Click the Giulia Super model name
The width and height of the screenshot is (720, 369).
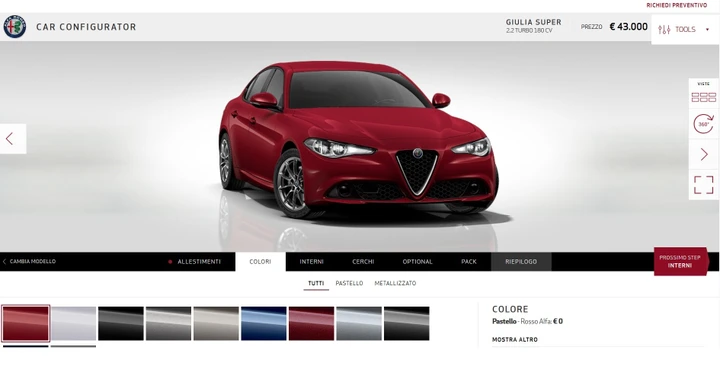click(x=534, y=22)
